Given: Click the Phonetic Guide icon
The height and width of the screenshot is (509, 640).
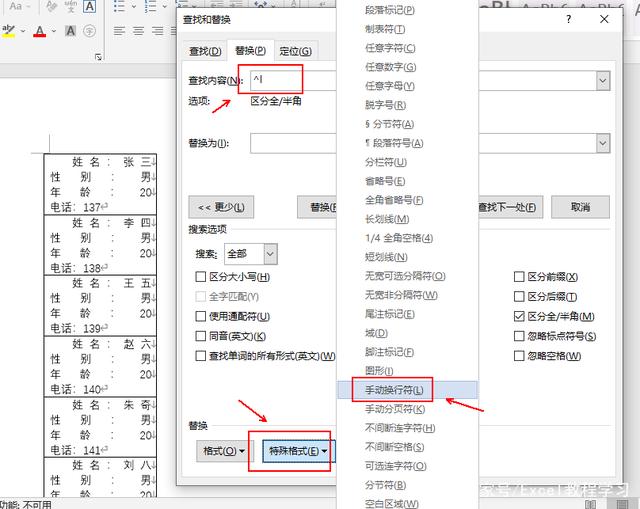Looking at the screenshot, I should (x=70, y=6).
